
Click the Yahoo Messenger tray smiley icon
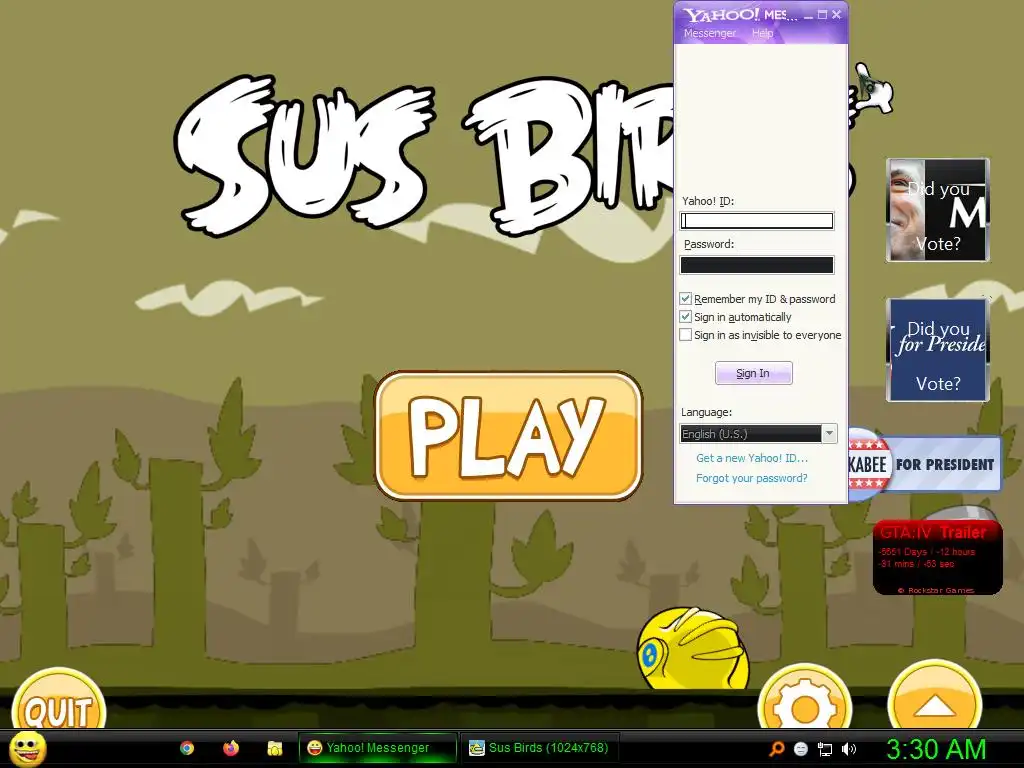point(801,749)
